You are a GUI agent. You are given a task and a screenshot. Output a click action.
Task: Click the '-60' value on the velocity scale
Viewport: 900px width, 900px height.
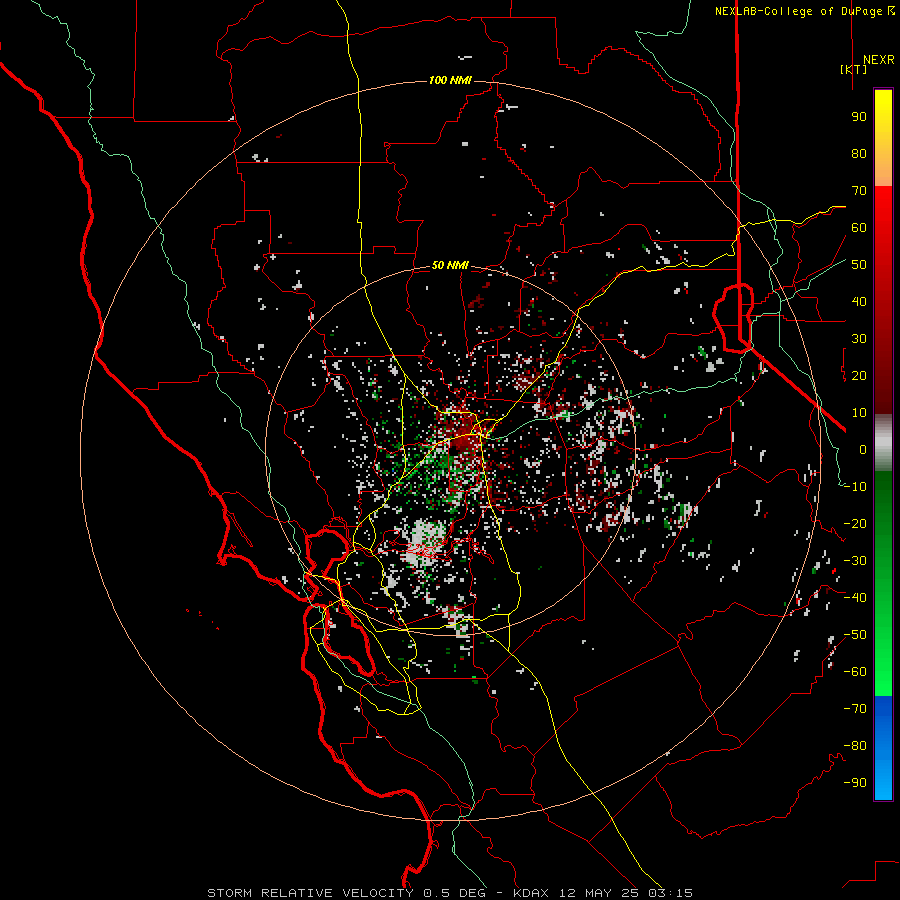click(x=855, y=672)
